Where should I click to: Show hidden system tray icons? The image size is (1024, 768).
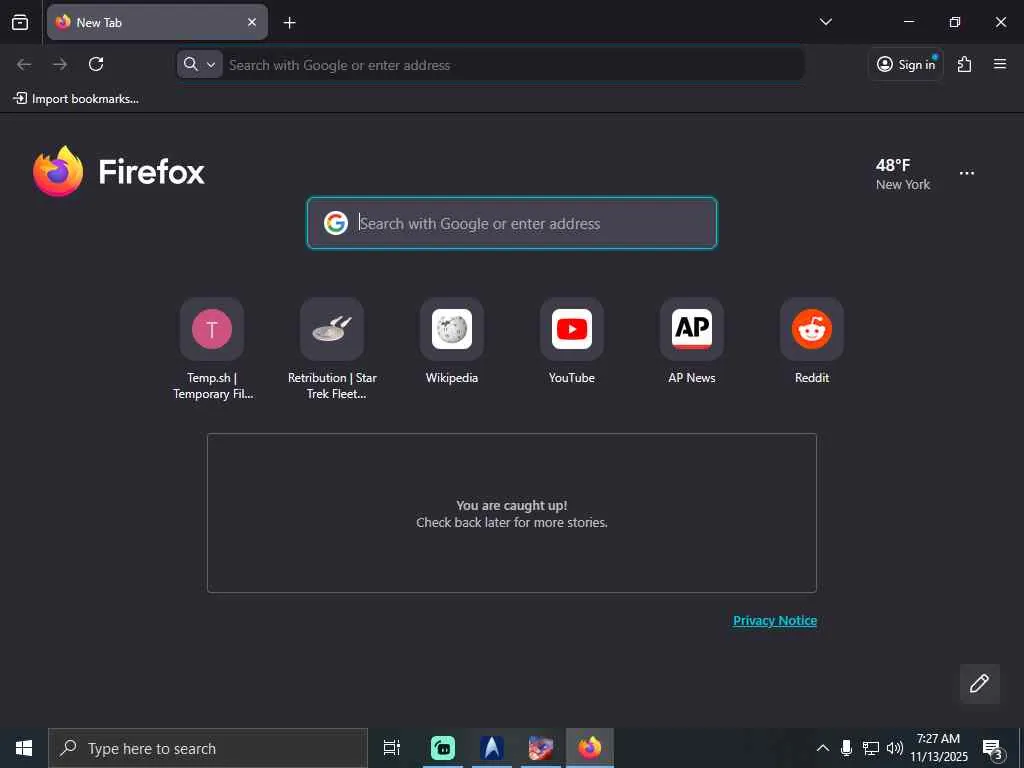click(x=823, y=748)
